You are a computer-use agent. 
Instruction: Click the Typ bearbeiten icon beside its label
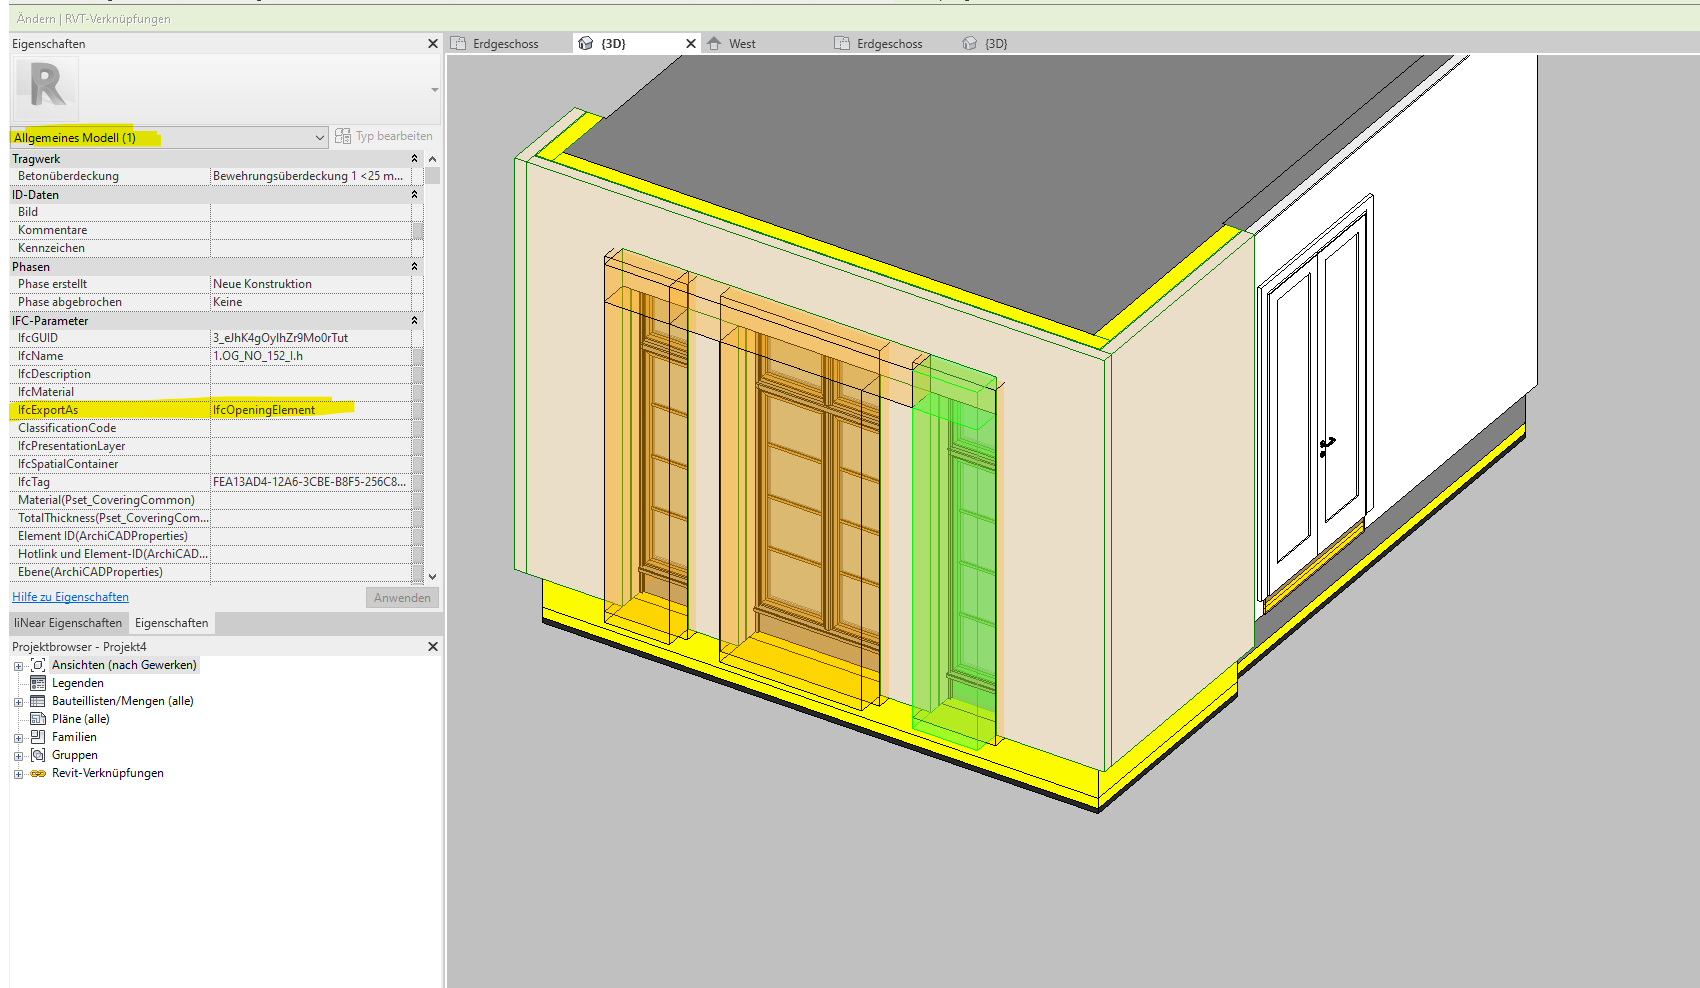pos(342,136)
